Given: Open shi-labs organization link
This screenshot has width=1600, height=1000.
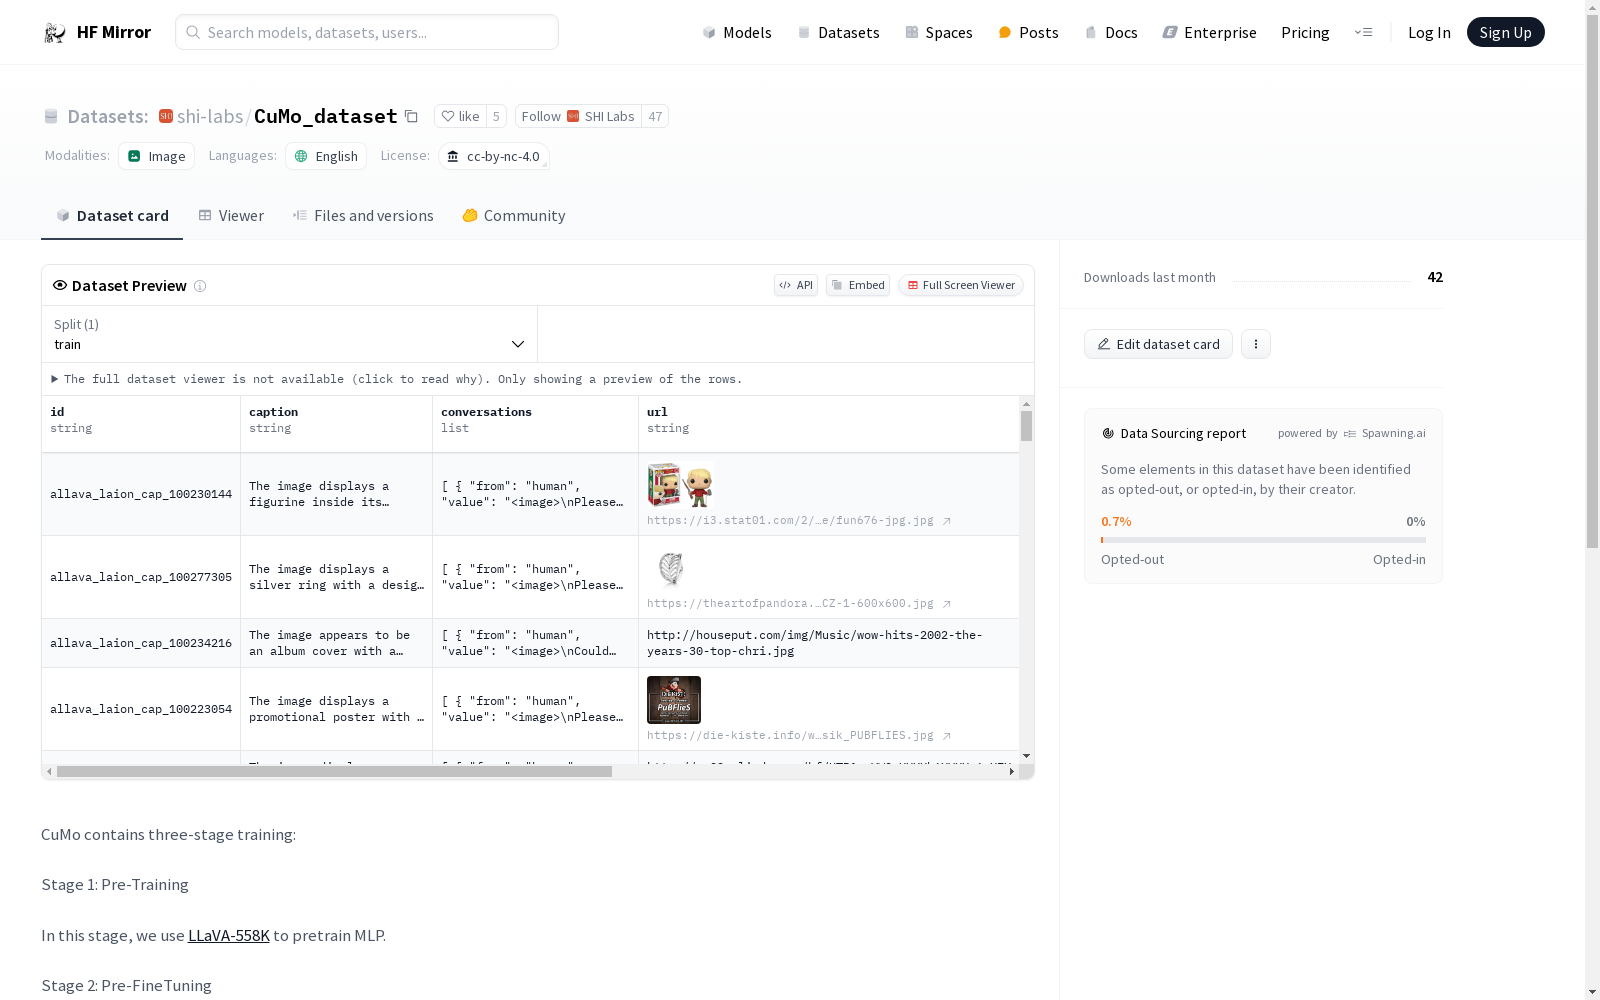Looking at the screenshot, I should [210, 116].
